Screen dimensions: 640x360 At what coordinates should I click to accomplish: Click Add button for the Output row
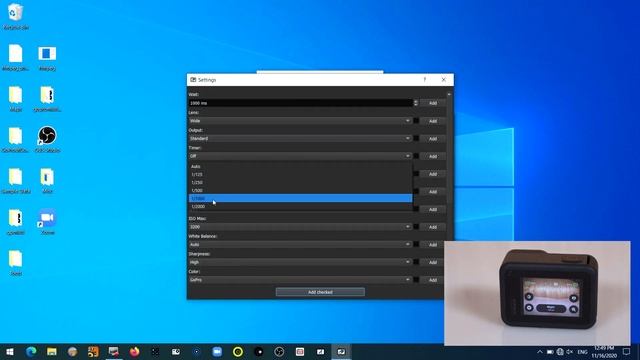coord(433,138)
